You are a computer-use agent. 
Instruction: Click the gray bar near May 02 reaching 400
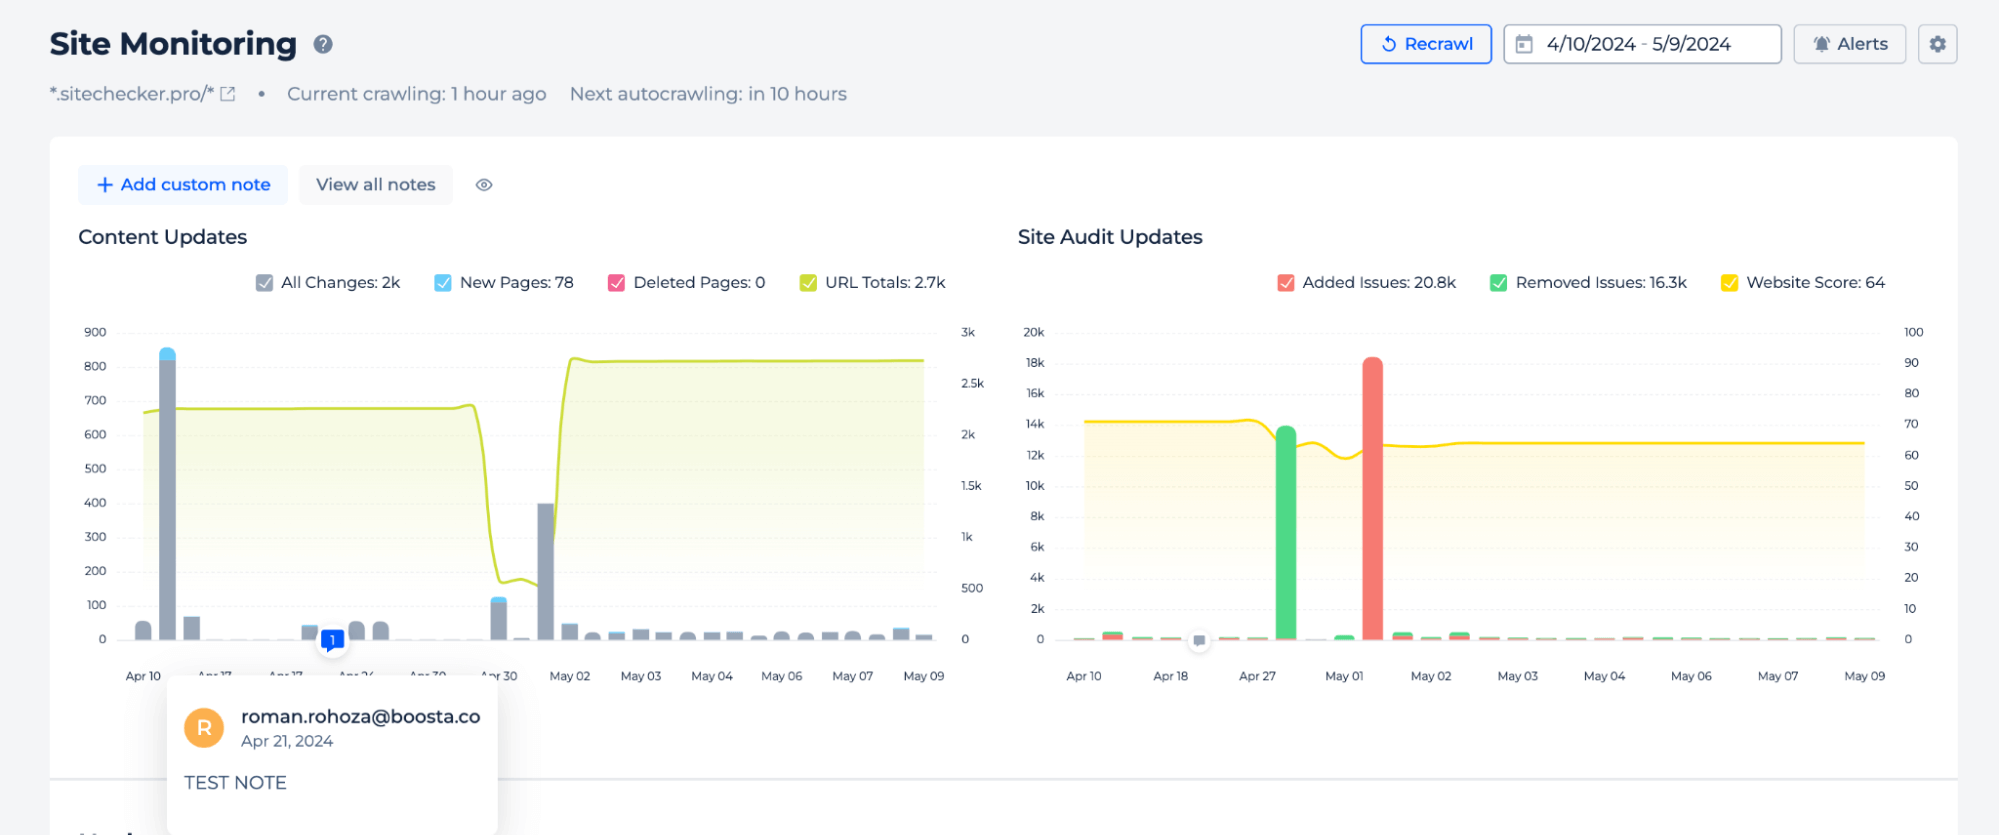(x=545, y=571)
